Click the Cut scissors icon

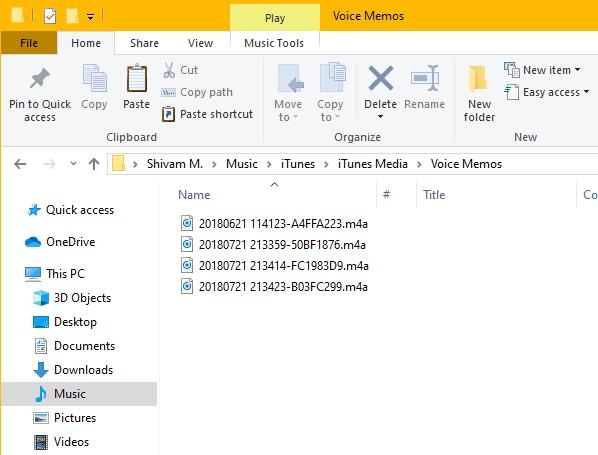[x=169, y=70]
